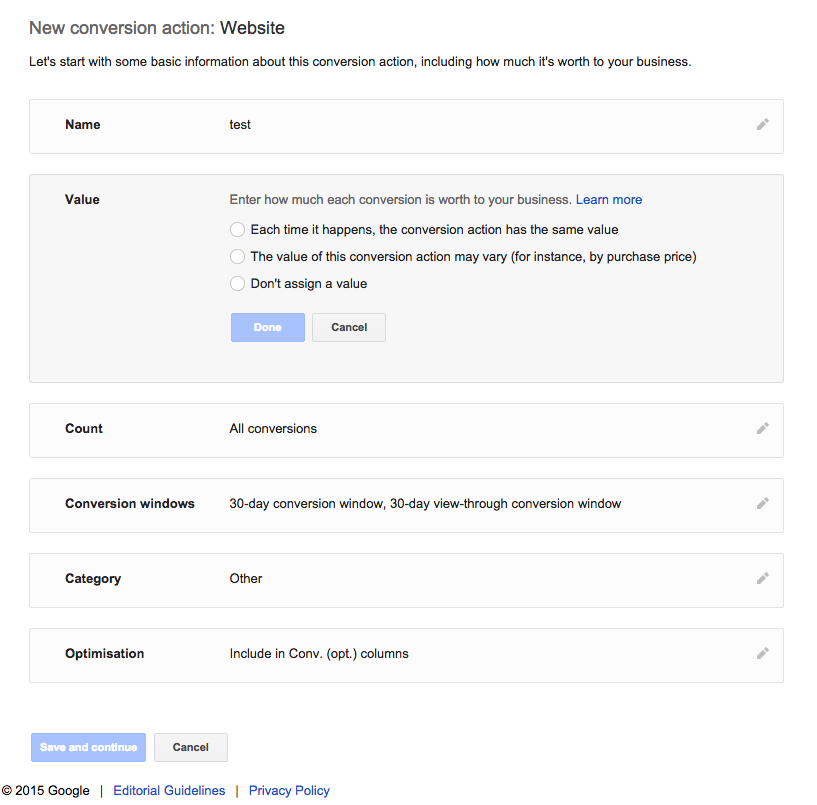The height and width of the screenshot is (805, 817).
Task: Edit the Count setting via the pencil icon
Action: [762, 429]
